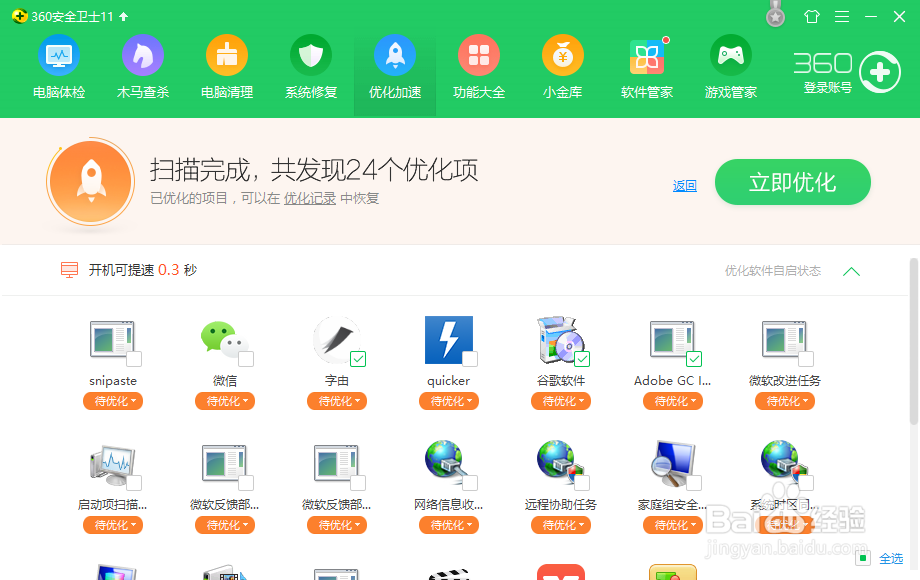Click the rocket scan result icon
The width and height of the screenshot is (920, 580).
point(91,182)
